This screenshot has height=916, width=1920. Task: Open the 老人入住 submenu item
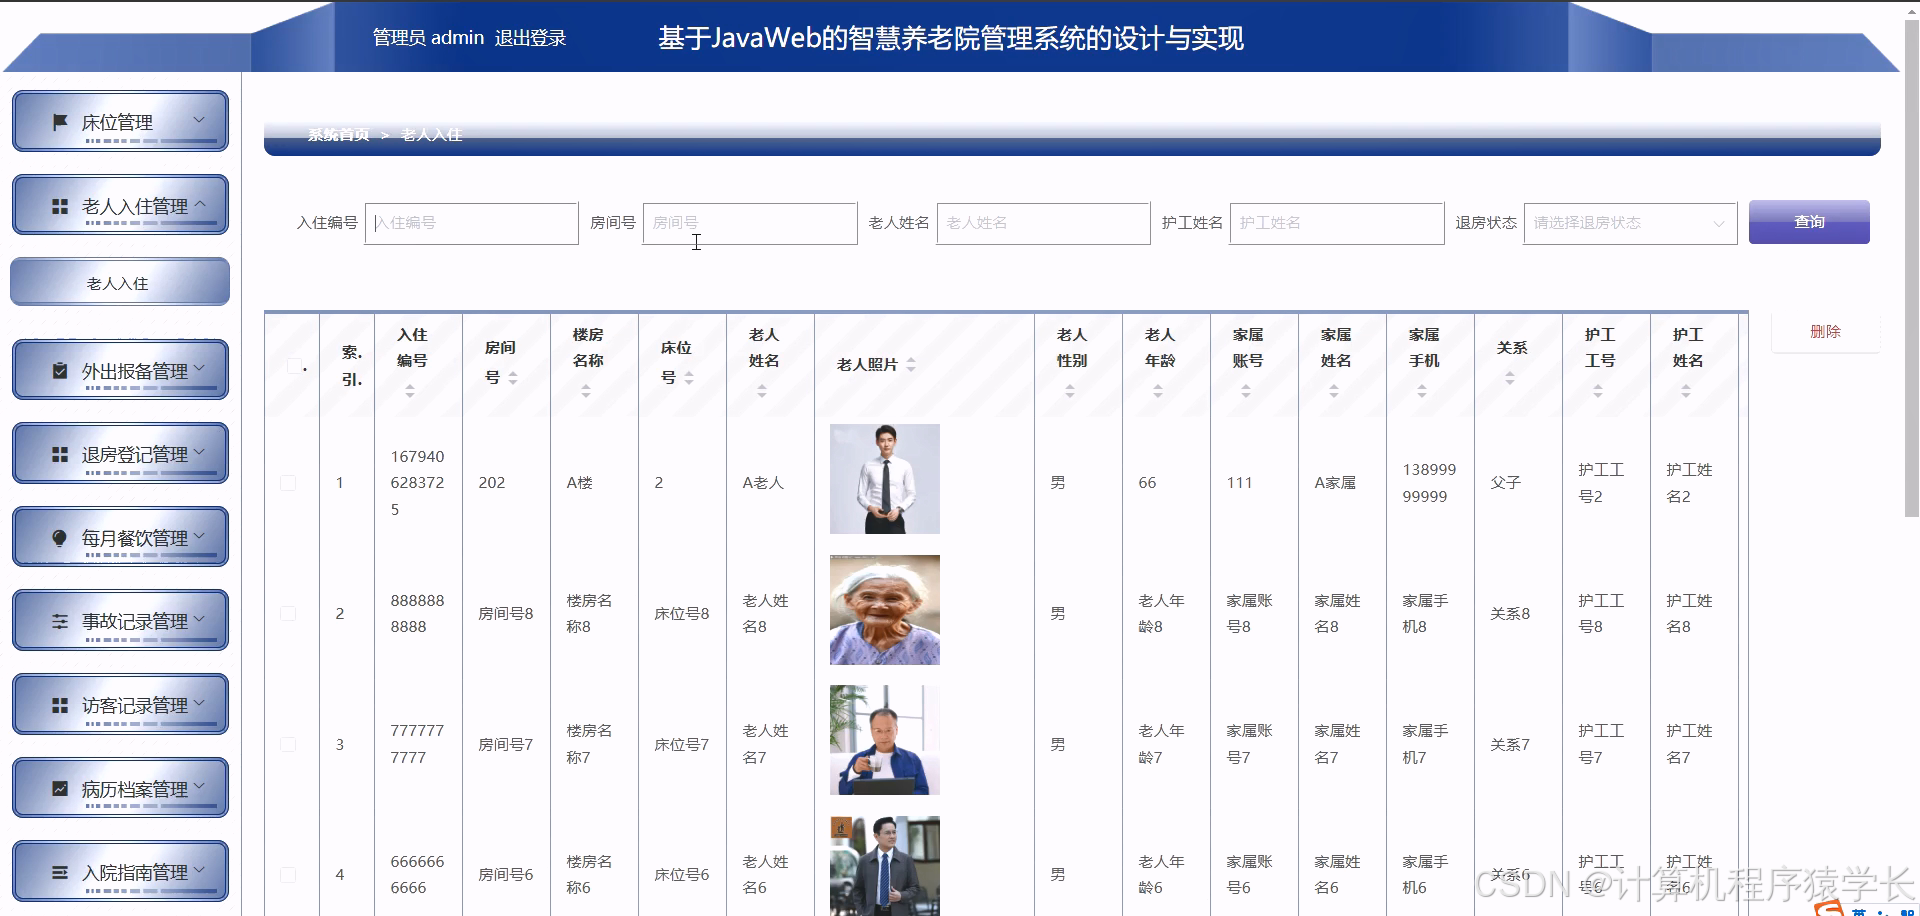(x=119, y=282)
